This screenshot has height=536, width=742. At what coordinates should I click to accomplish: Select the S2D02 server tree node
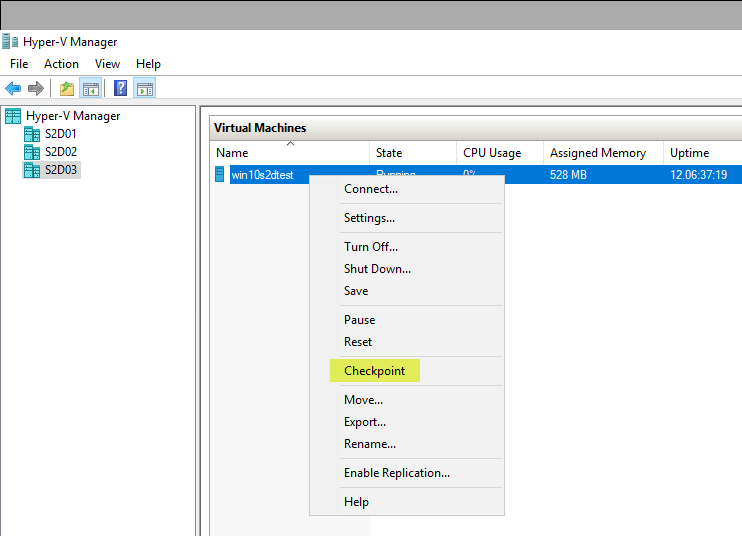(x=61, y=152)
